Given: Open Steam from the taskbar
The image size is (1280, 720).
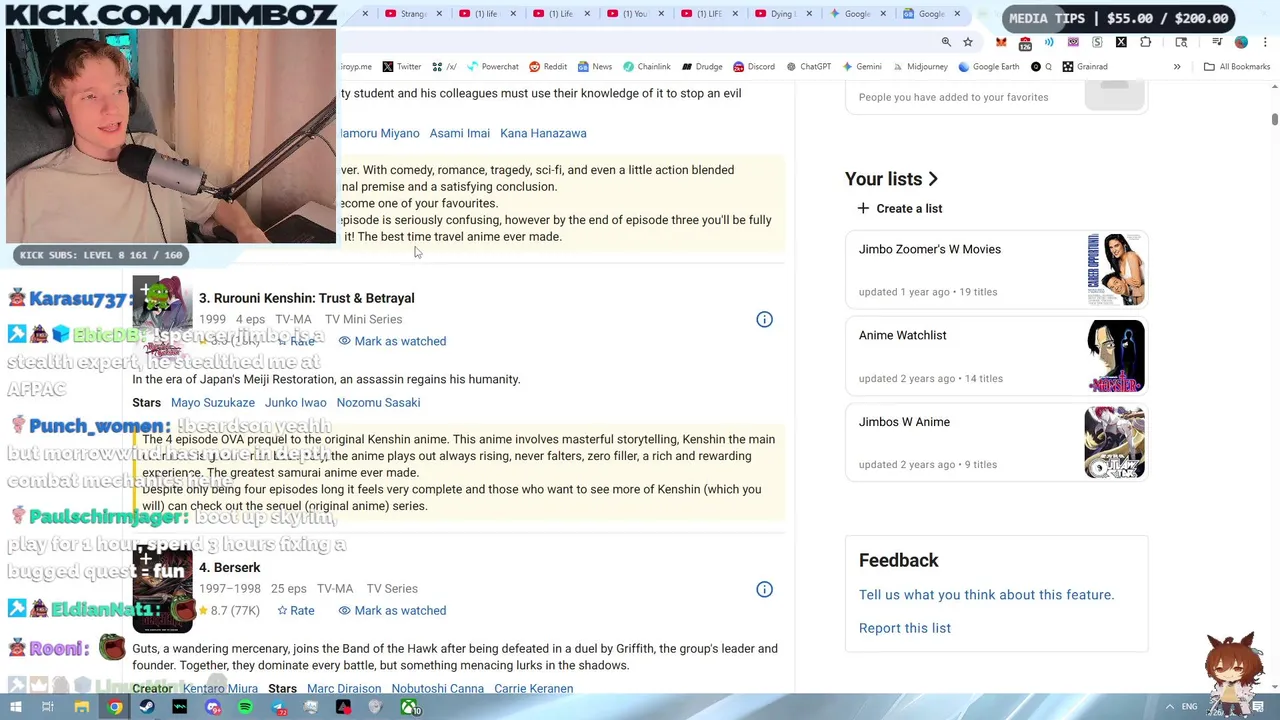Looking at the screenshot, I should click(147, 707).
